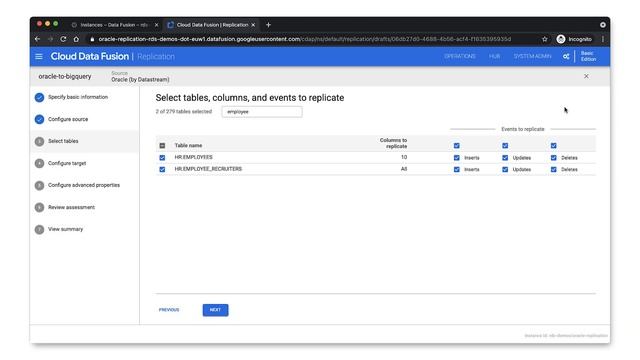Go to Configure advanced properties step

pyautogui.click(x=84, y=185)
